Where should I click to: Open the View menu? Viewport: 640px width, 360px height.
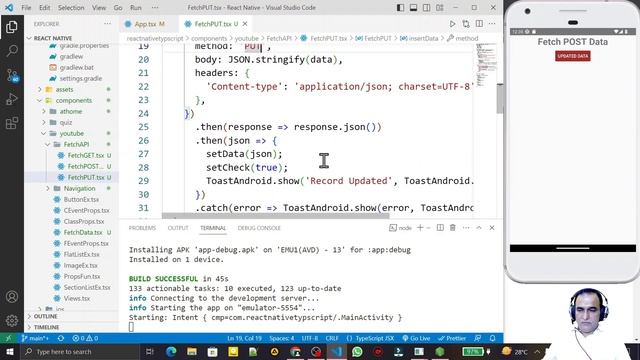coord(99,7)
